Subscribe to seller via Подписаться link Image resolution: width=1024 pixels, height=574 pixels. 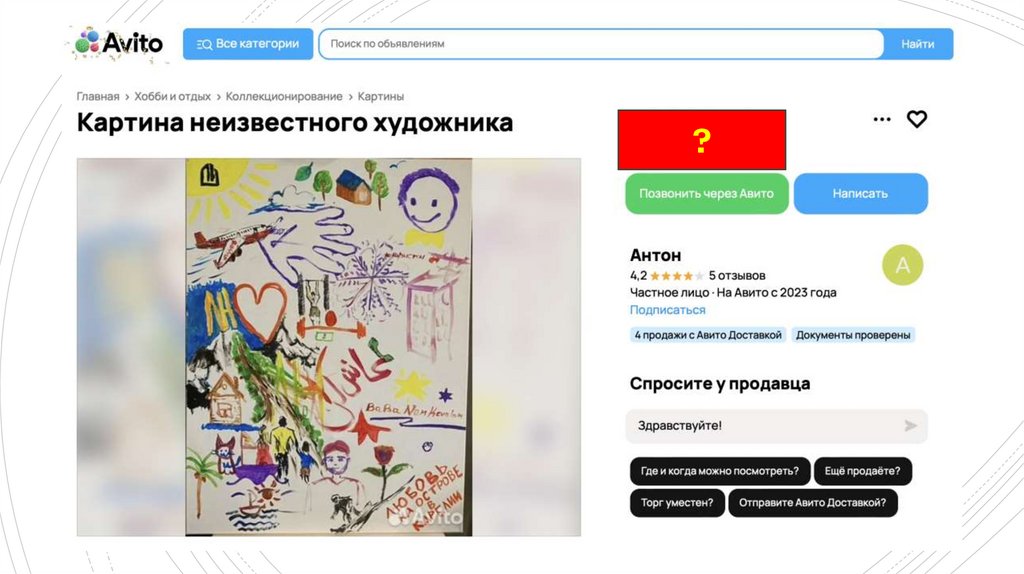(667, 310)
